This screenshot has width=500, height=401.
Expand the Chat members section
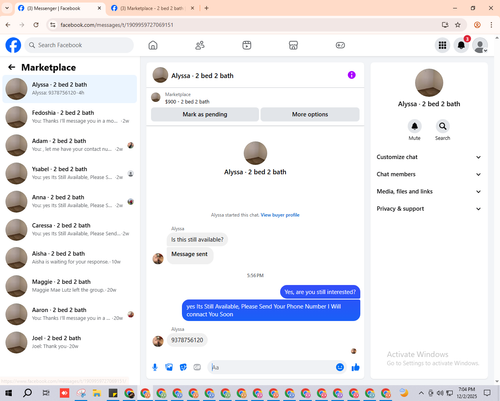(x=429, y=174)
